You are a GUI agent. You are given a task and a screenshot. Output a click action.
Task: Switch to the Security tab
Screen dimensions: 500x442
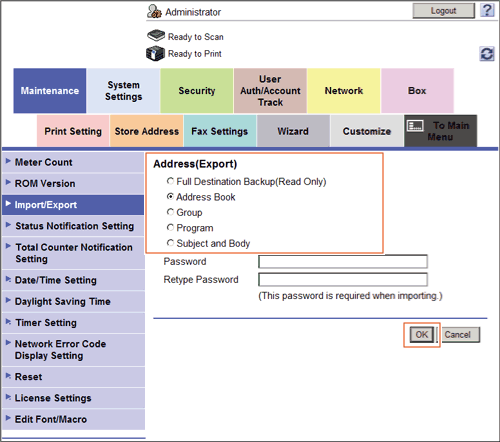[x=197, y=91]
